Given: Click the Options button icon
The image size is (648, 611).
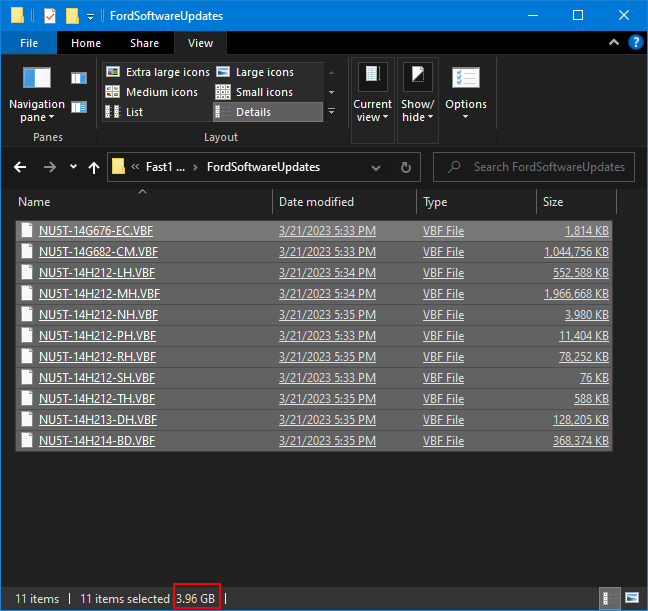Looking at the screenshot, I should pyautogui.click(x=466, y=78).
